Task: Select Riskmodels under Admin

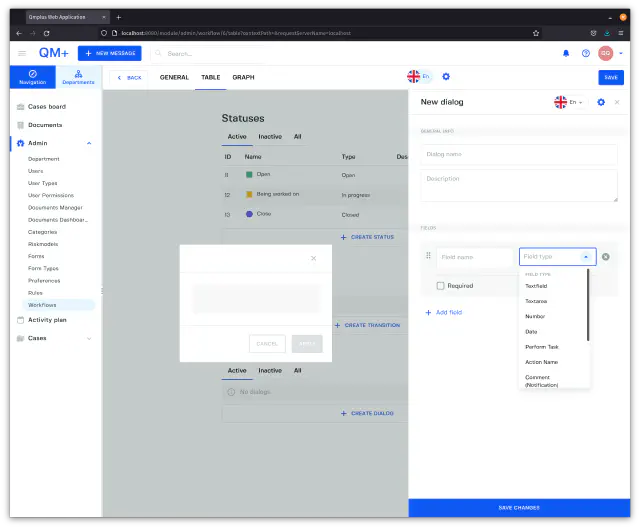Action: [x=43, y=244]
